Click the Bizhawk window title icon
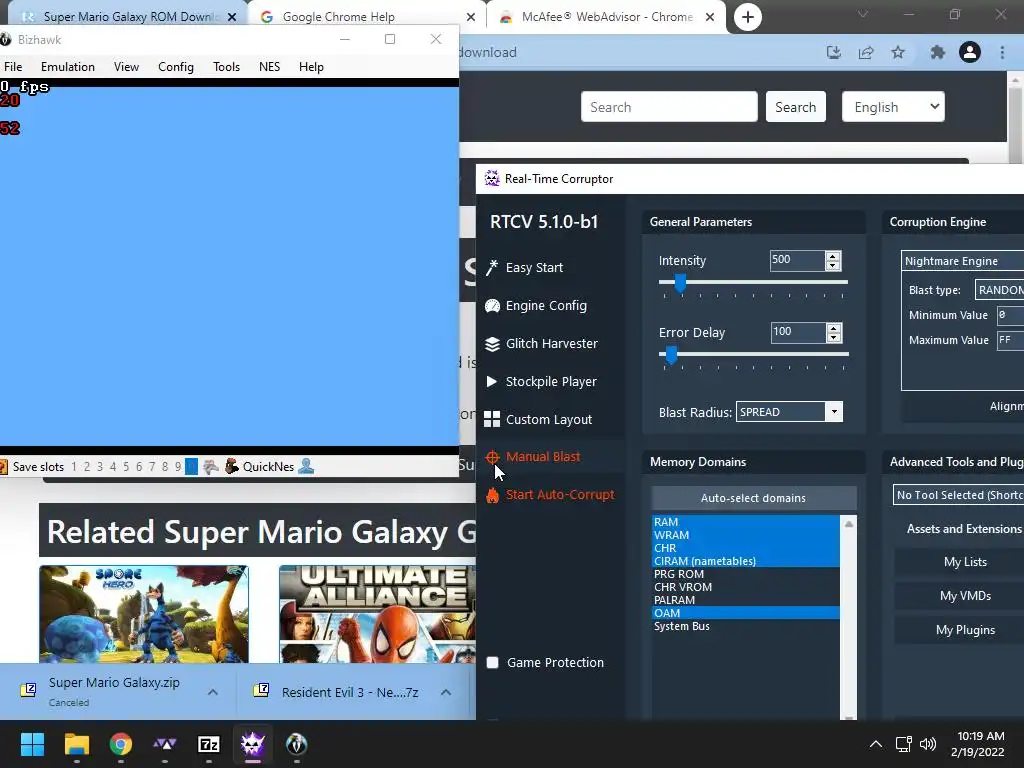The height and width of the screenshot is (768, 1024). [x=6, y=40]
